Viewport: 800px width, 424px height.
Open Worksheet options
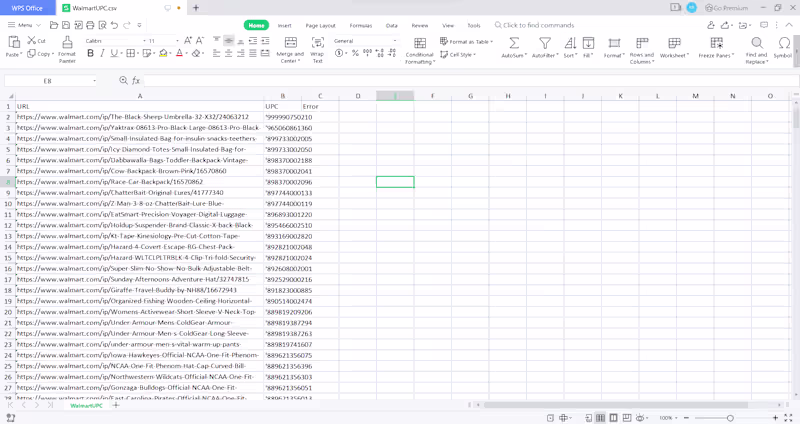674,47
